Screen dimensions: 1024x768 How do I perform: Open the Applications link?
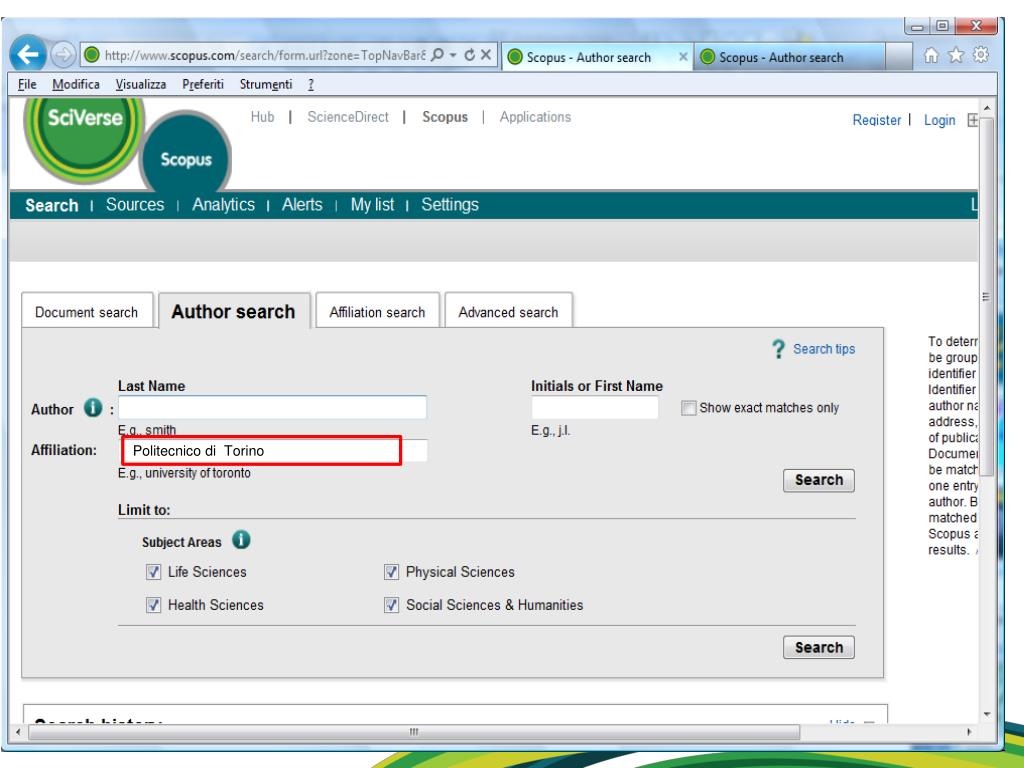536,117
